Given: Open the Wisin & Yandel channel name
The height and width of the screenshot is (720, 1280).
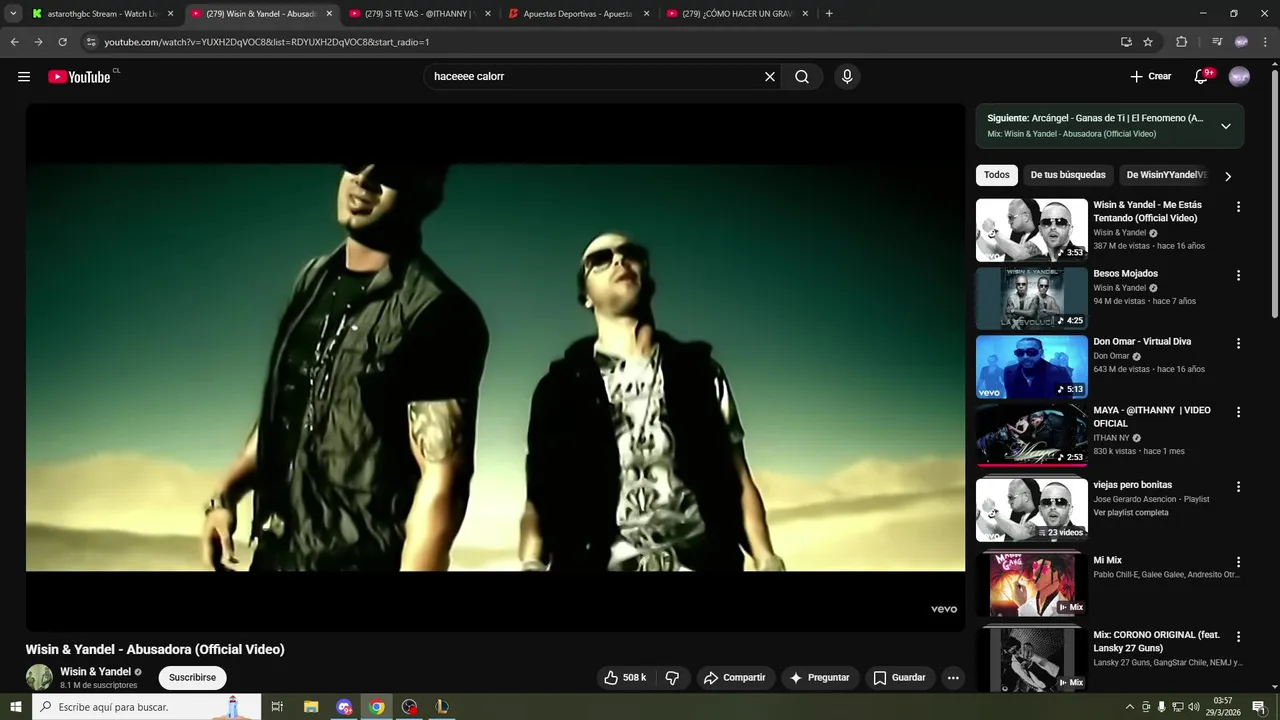Looking at the screenshot, I should click(95, 672).
